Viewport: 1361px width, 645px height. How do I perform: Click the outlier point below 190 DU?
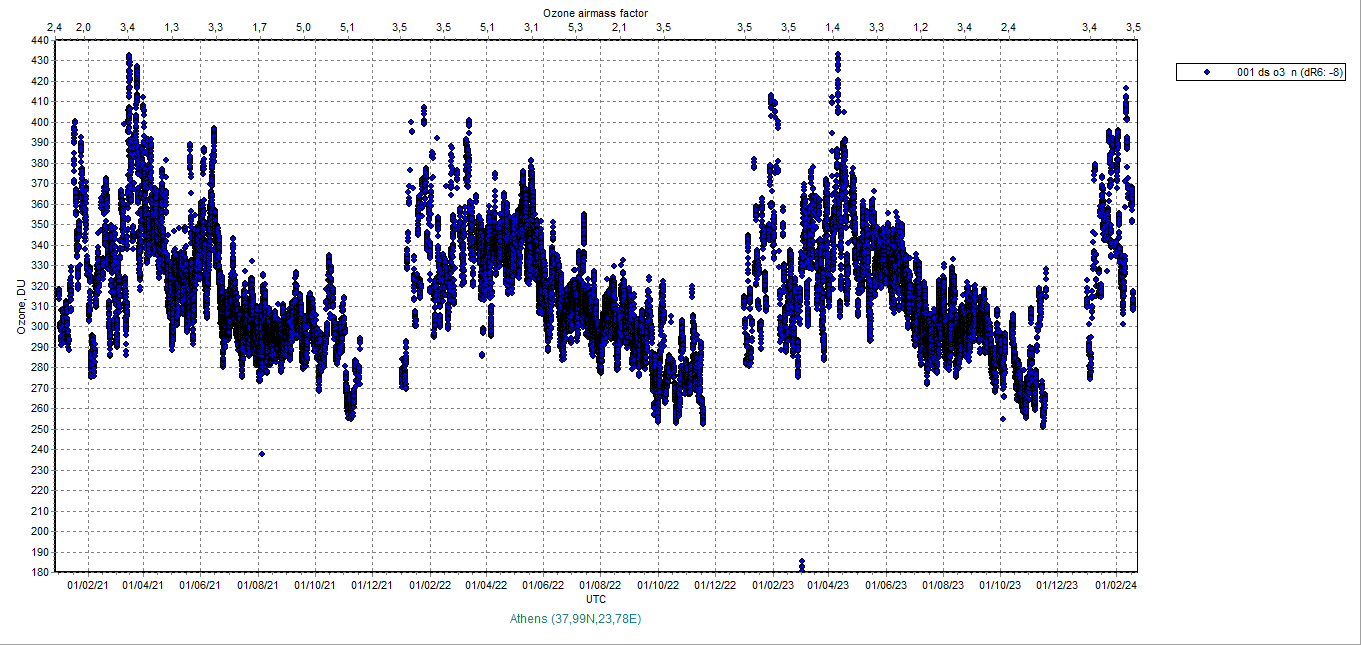pyautogui.click(x=800, y=561)
